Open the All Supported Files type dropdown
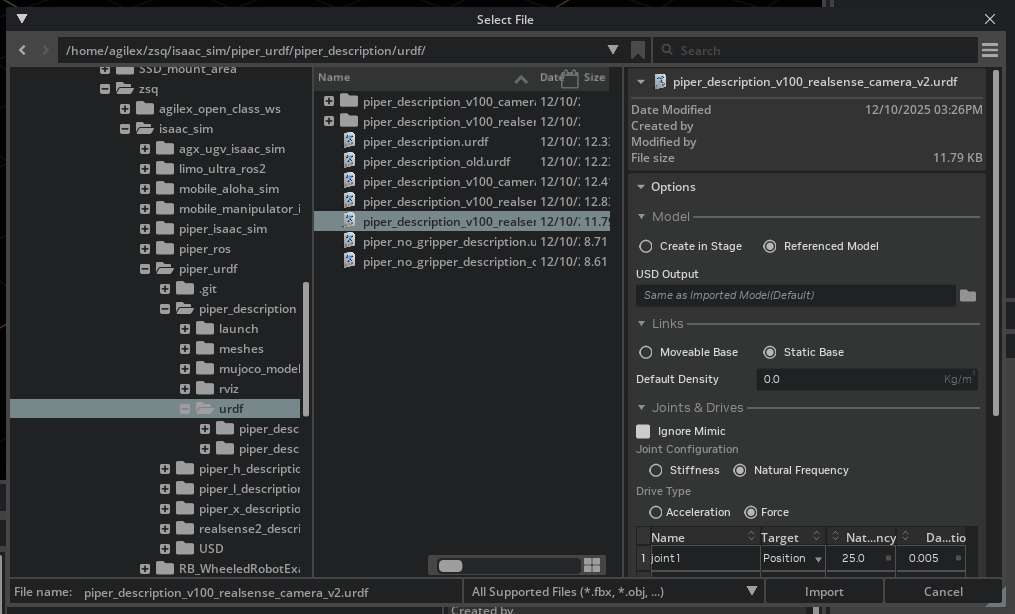Image resolution: width=1015 pixels, height=614 pixels. coord(751,591)
